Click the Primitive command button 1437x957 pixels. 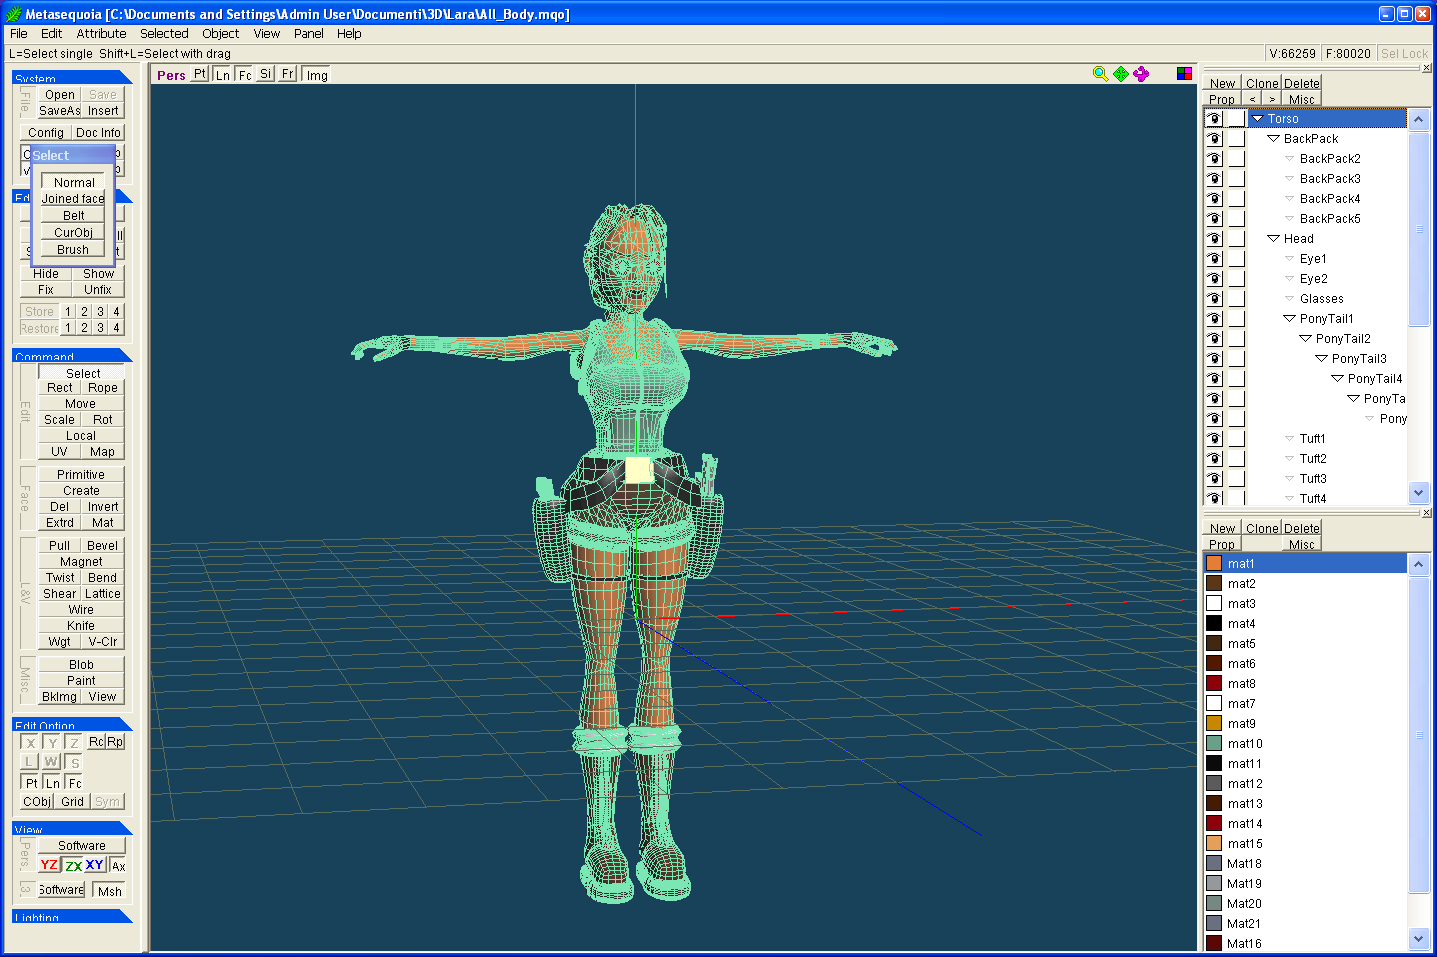click(x=81, y=475)
